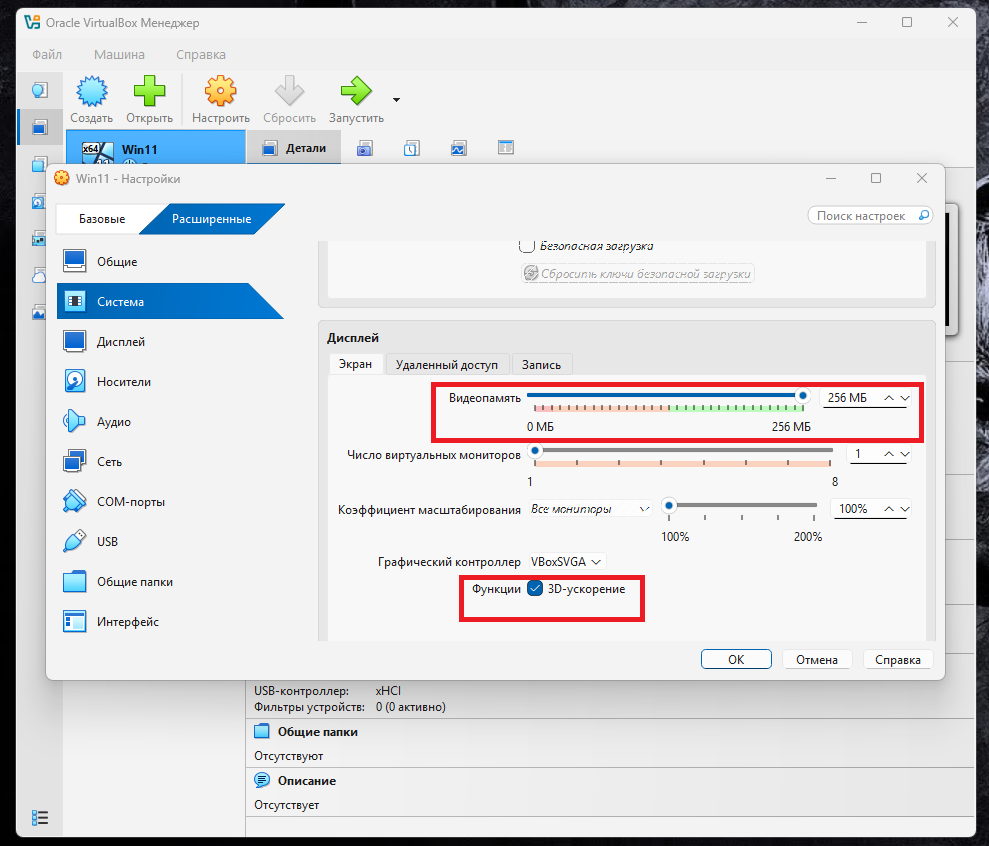The image size is (989, 846).
Task: Switch to Базовые settings mode
Action: 102,219
